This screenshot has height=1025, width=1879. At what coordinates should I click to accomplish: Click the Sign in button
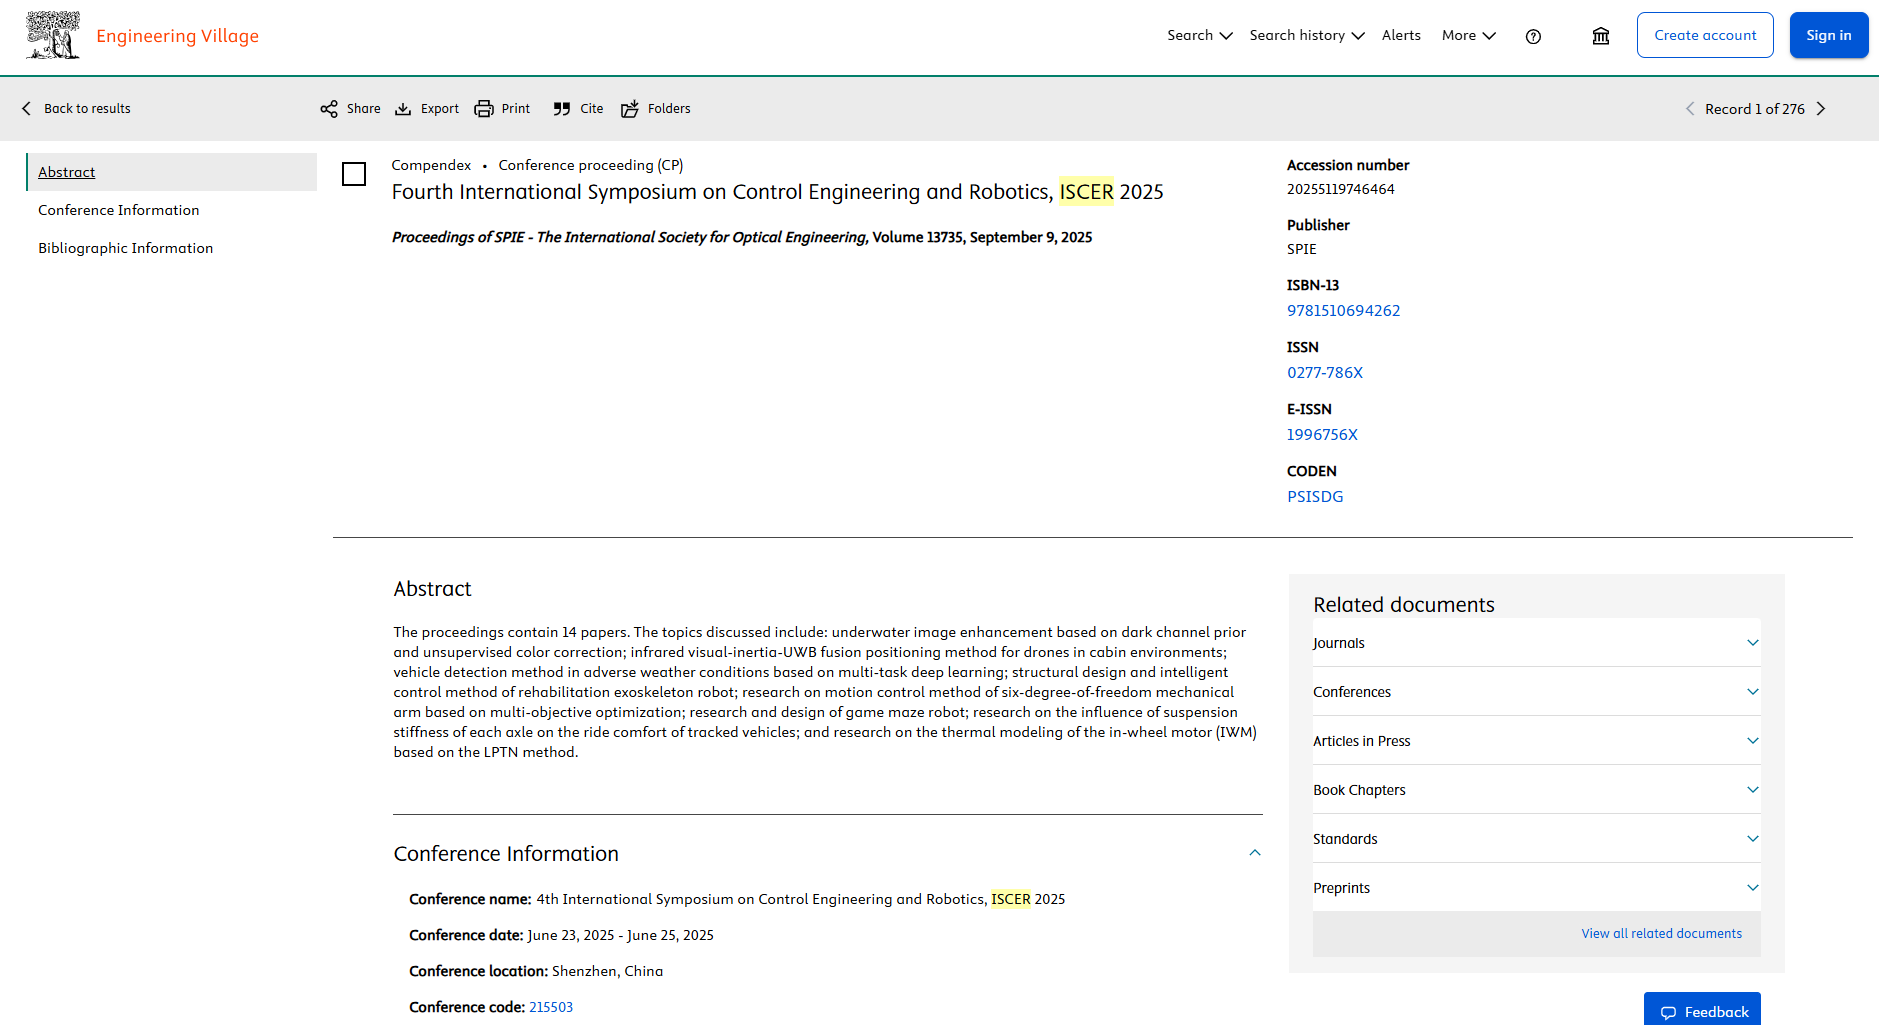[x=1828, y=36]
